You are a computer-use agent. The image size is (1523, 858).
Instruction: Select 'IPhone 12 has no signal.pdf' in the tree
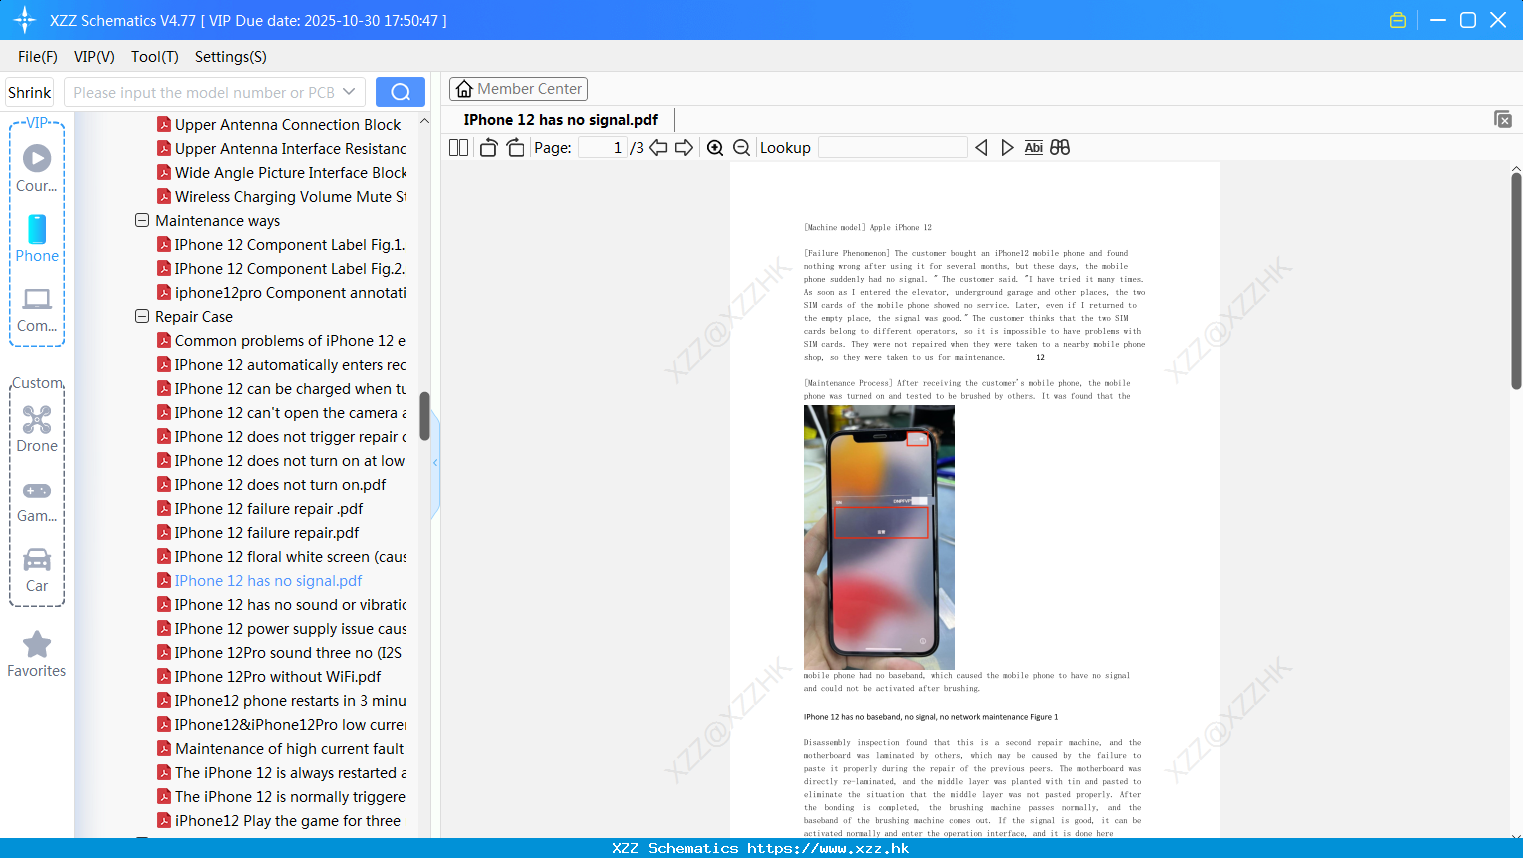[260, 580]
